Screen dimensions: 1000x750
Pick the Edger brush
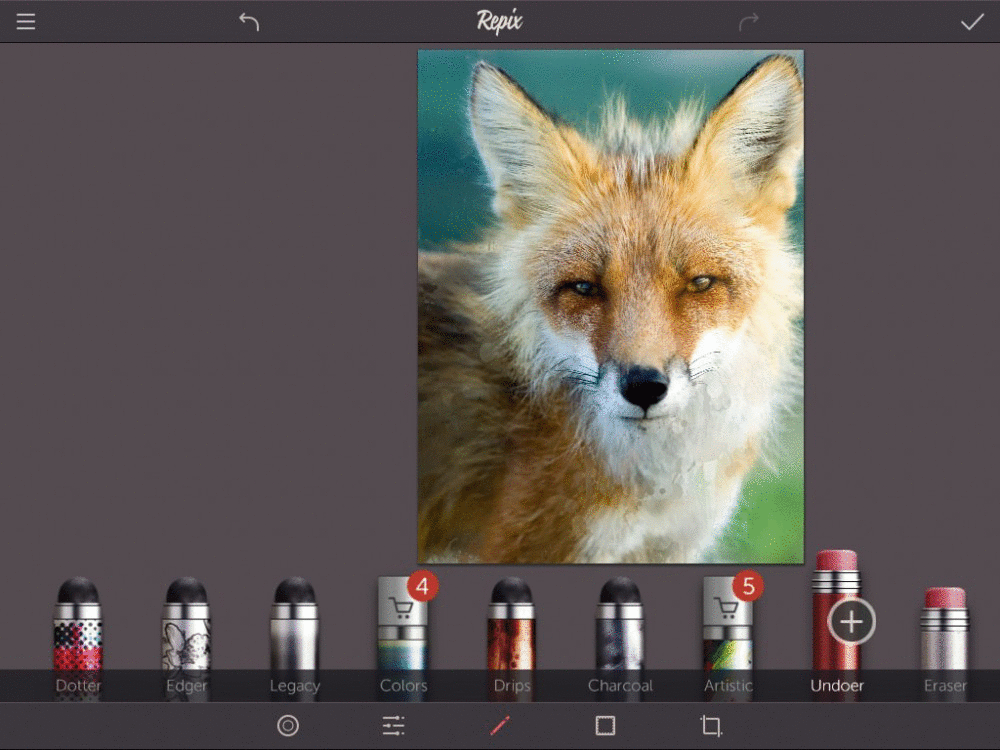(x=187, y=630)
